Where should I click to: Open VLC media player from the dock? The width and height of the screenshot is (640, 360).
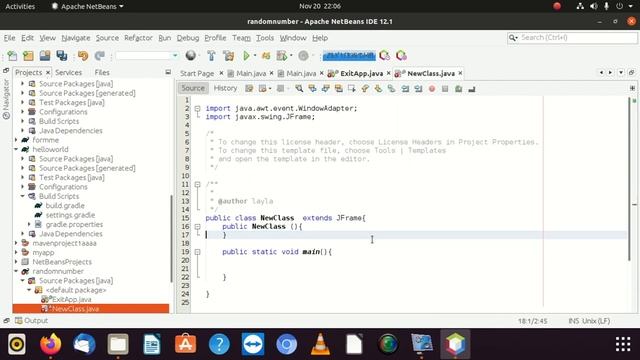click(x=320, y=344)
